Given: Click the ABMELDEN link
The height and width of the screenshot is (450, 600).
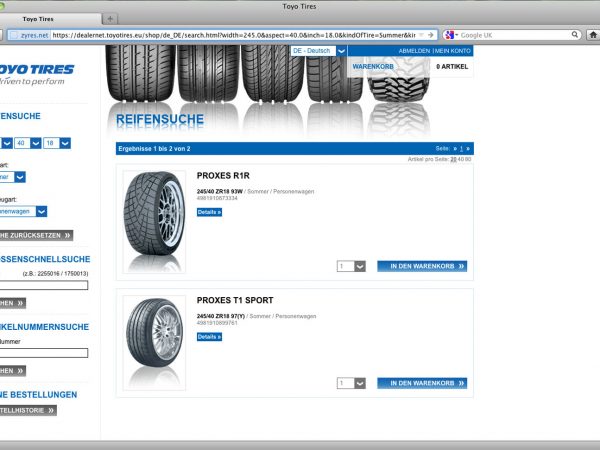Looking at the screenshot, I should coord(414,51).
